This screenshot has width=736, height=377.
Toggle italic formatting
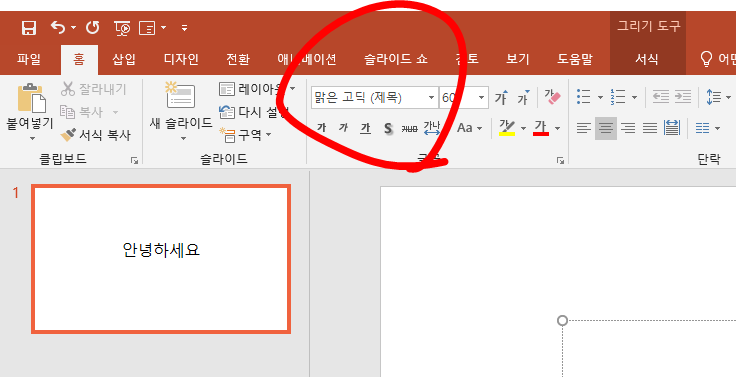click(x=344, y=128)
